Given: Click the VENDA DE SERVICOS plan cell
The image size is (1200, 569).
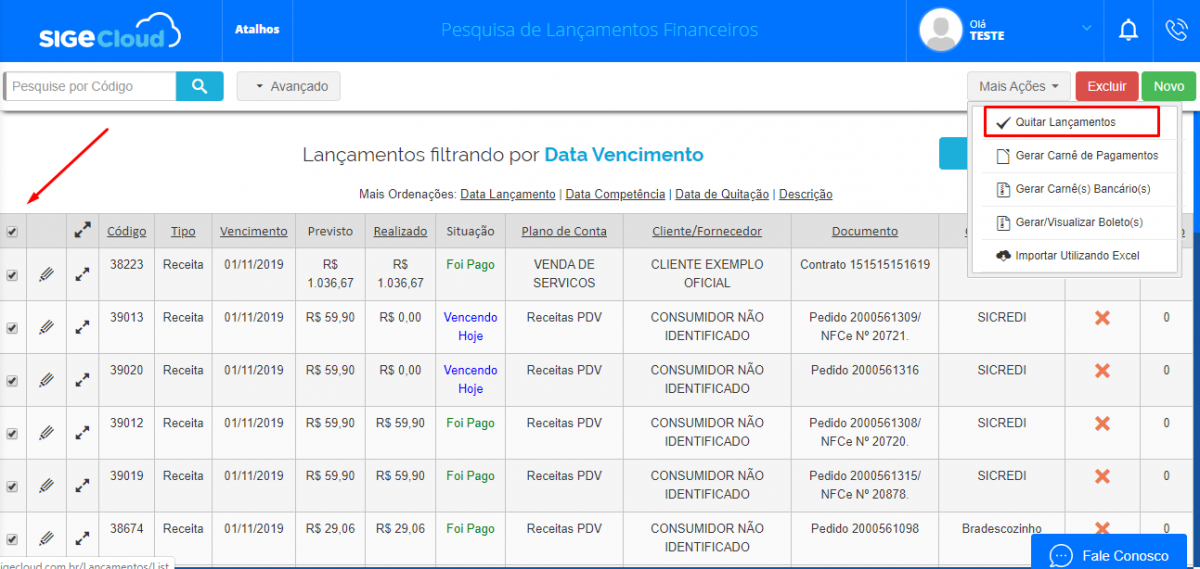Looking at the screenshot, I should click(564, 274).
